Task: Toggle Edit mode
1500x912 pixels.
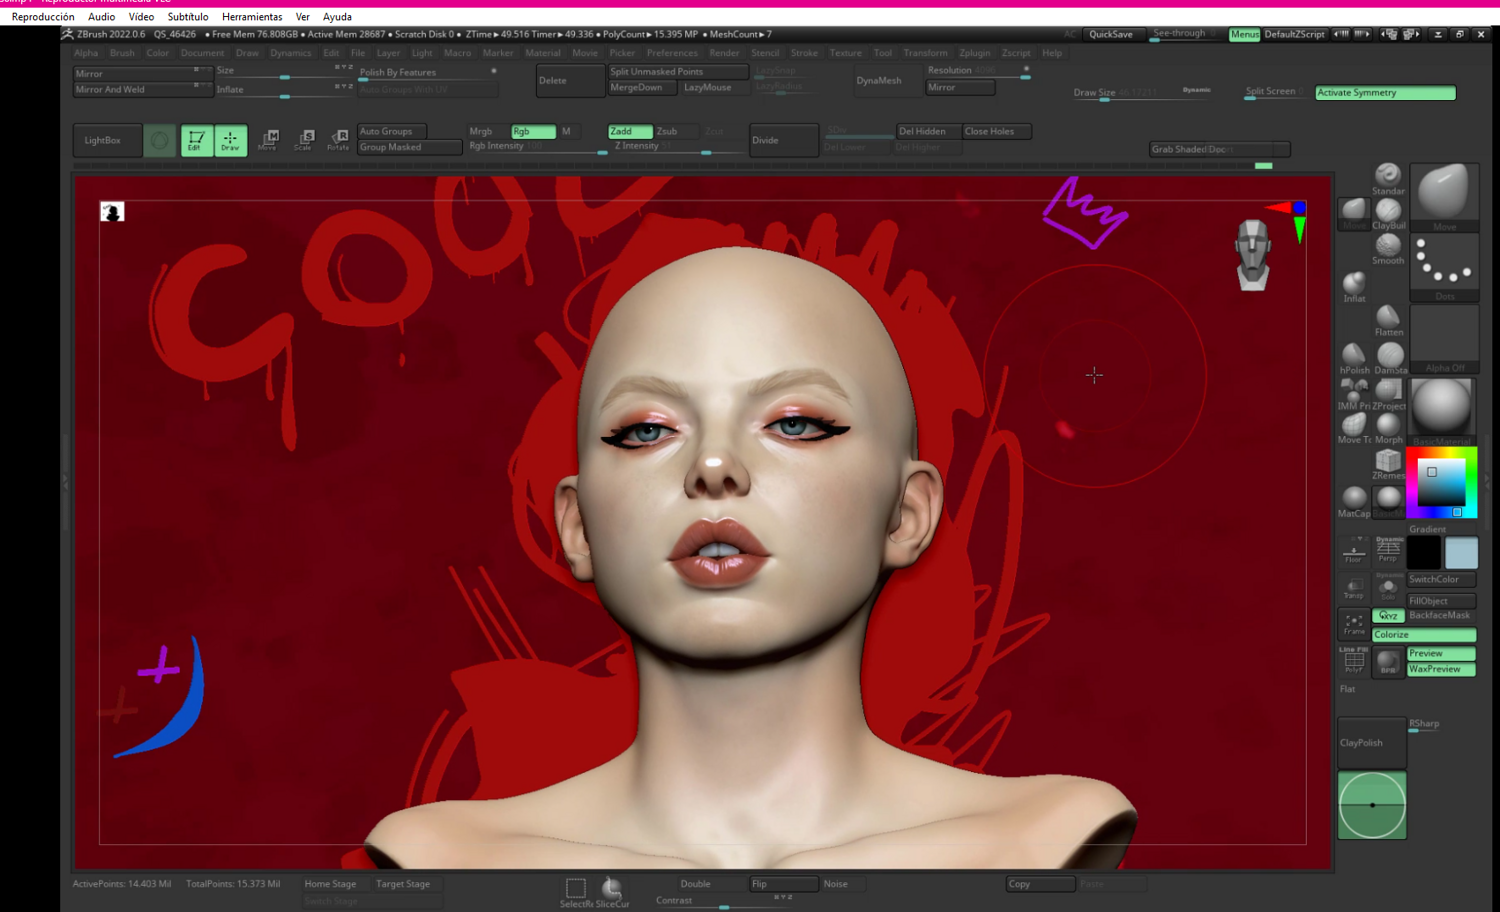Action: tap(196, 141)
